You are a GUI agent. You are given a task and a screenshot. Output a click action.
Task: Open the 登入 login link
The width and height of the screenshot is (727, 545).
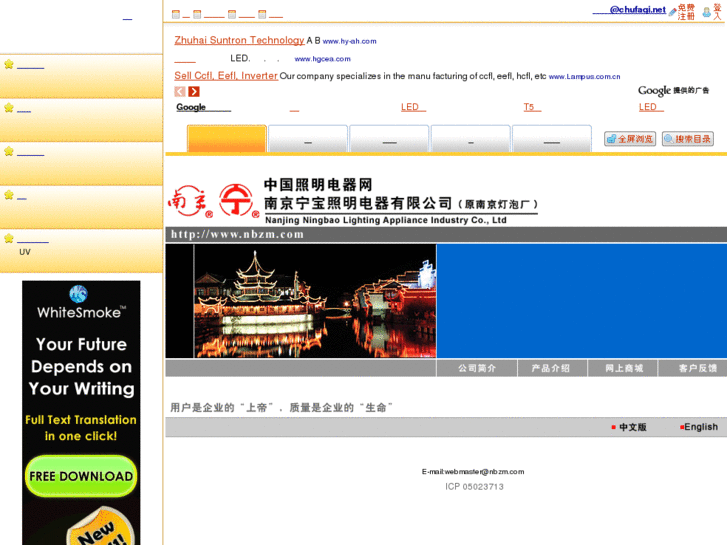717,12
